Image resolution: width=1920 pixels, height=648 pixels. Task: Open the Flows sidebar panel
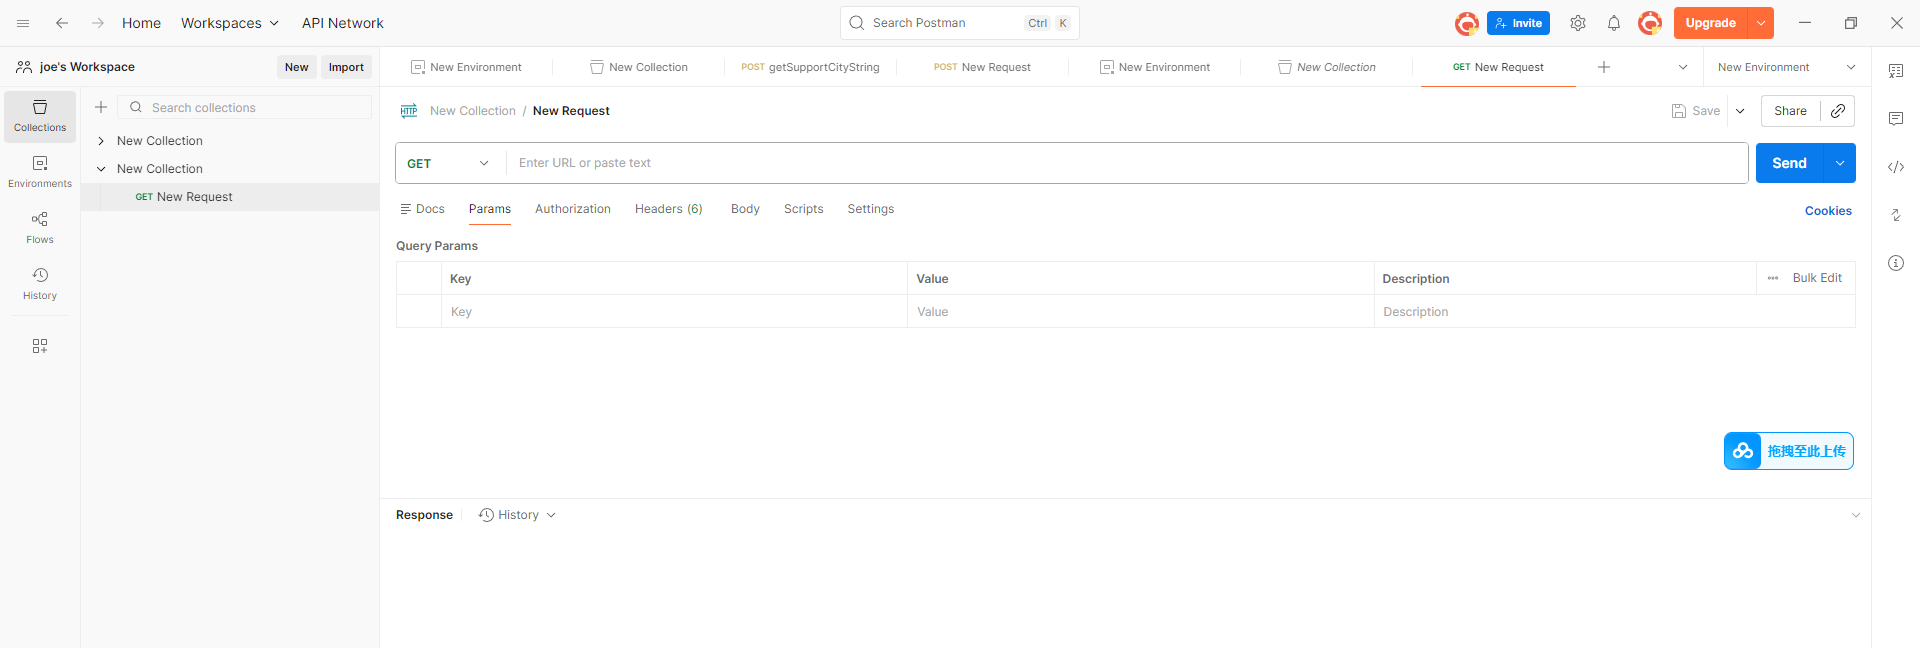[x=40, y=228]
